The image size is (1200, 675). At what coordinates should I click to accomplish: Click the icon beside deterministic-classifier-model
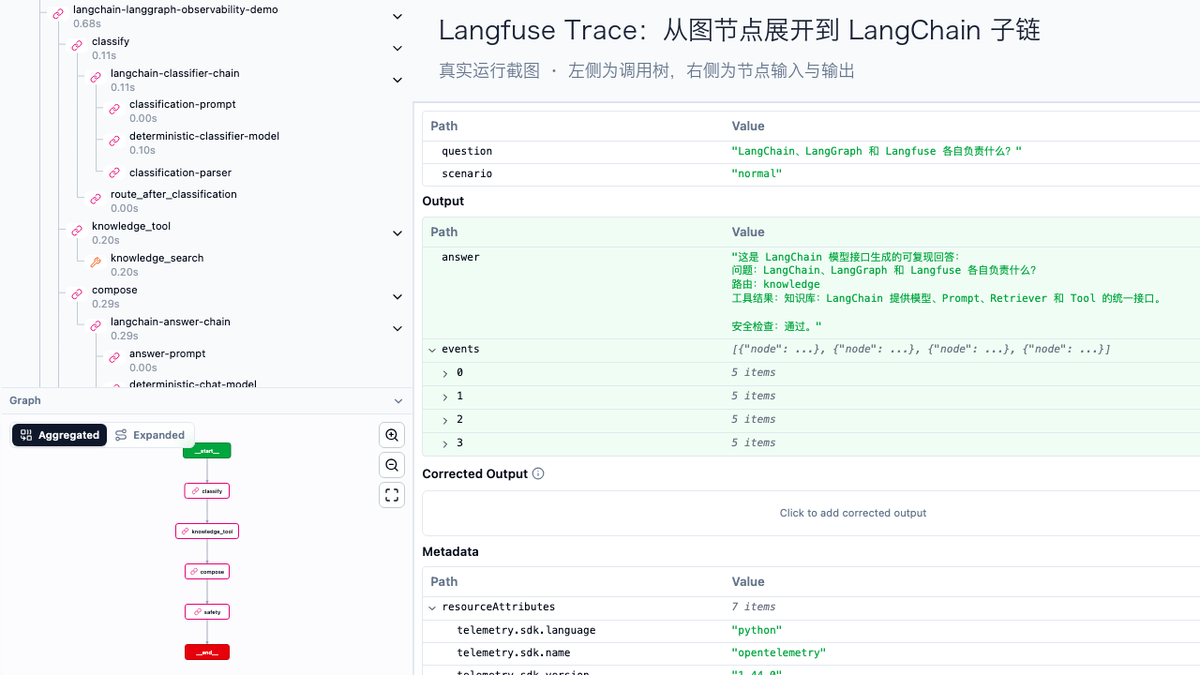114,142
